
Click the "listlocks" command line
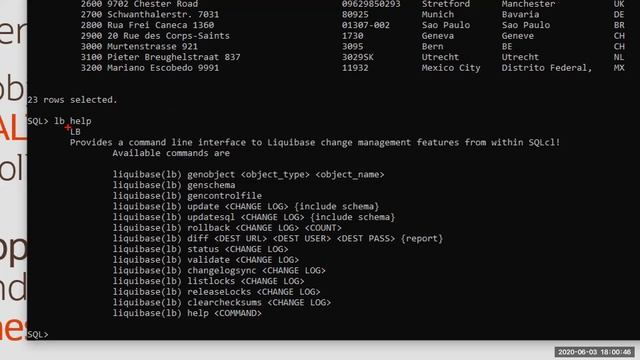coord(209,281)
